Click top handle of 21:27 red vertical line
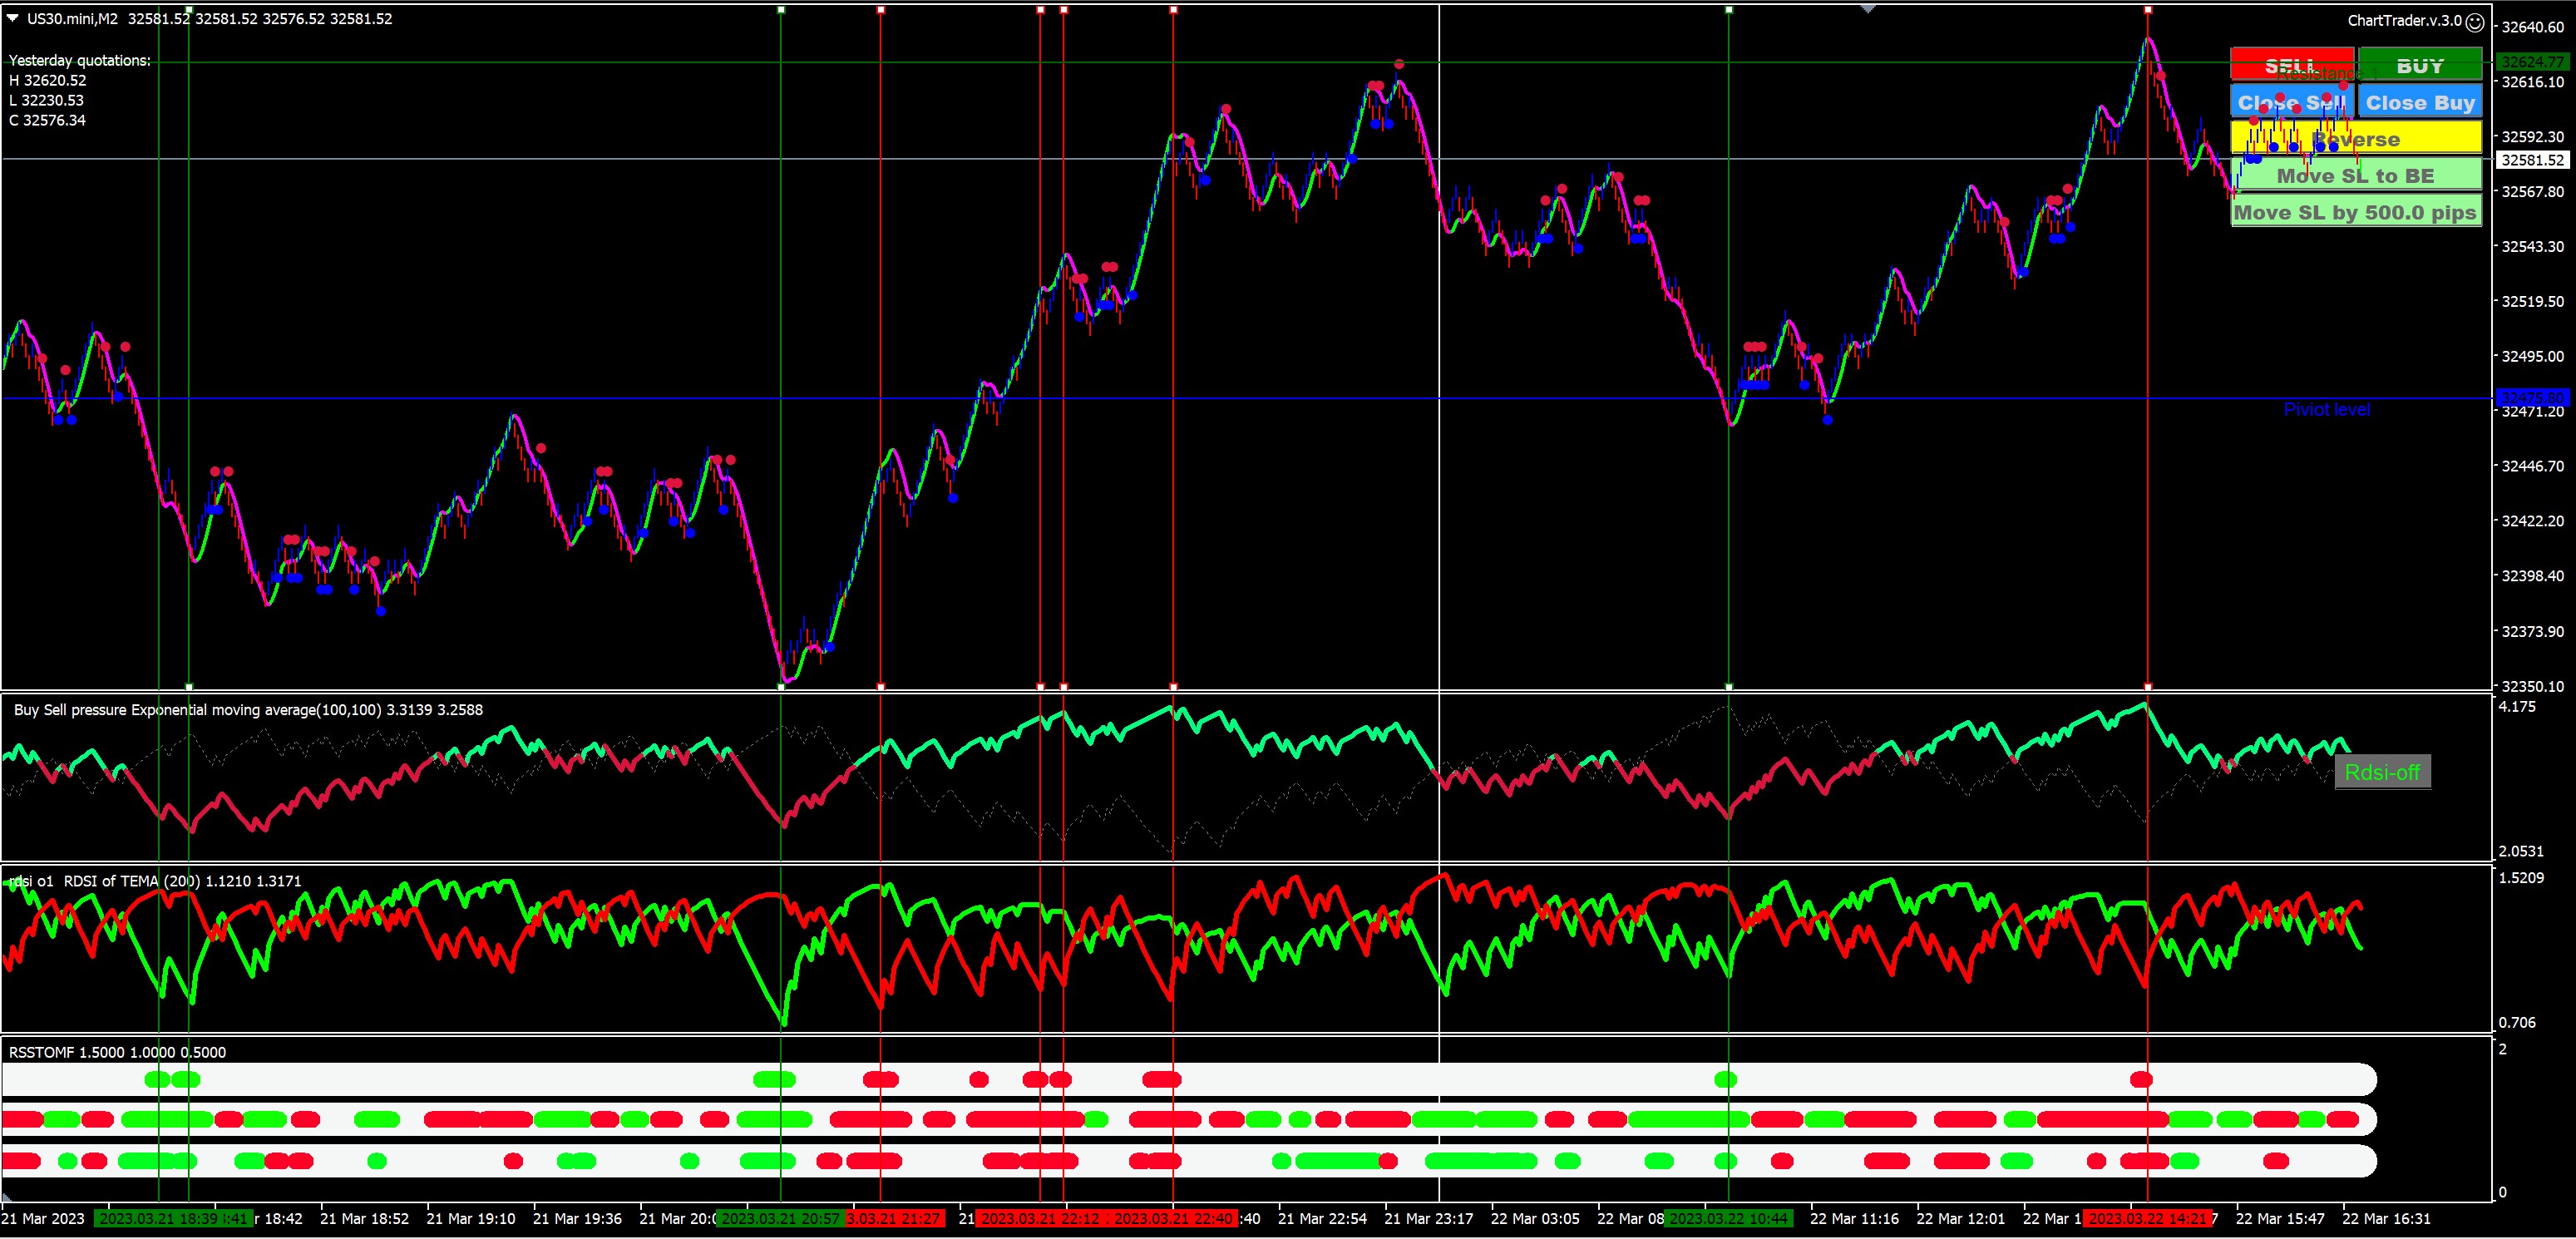2576x1239 pixels. tap(880, 10)
